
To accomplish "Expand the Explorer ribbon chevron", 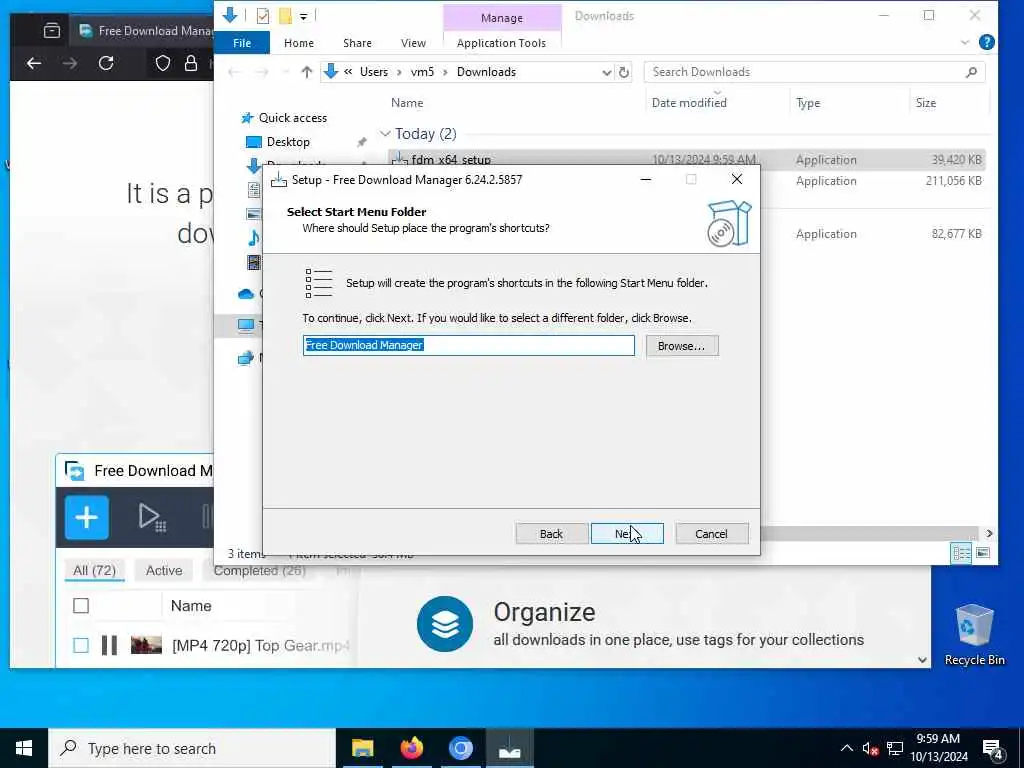I will click(x=965, y=42).
